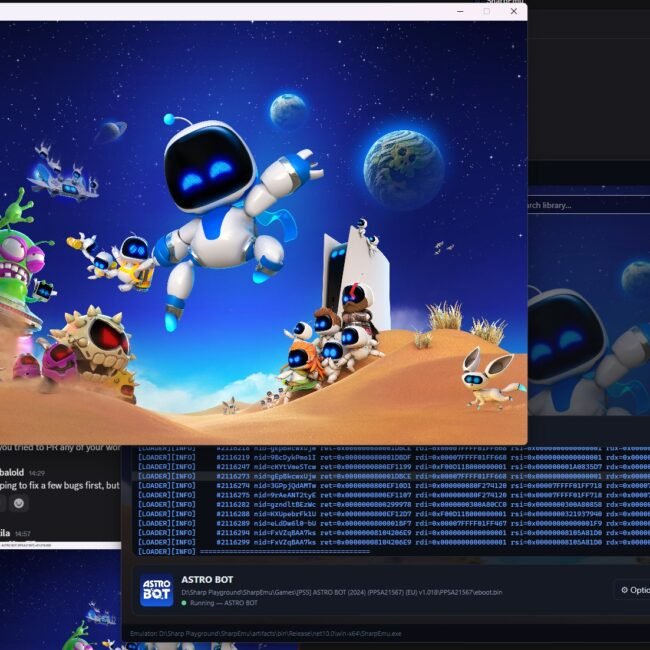Select log line #2116294 nid=FxVZqBAA7ks
The width and height of the screenshot is (650, 650).
[x=393, y=533]
